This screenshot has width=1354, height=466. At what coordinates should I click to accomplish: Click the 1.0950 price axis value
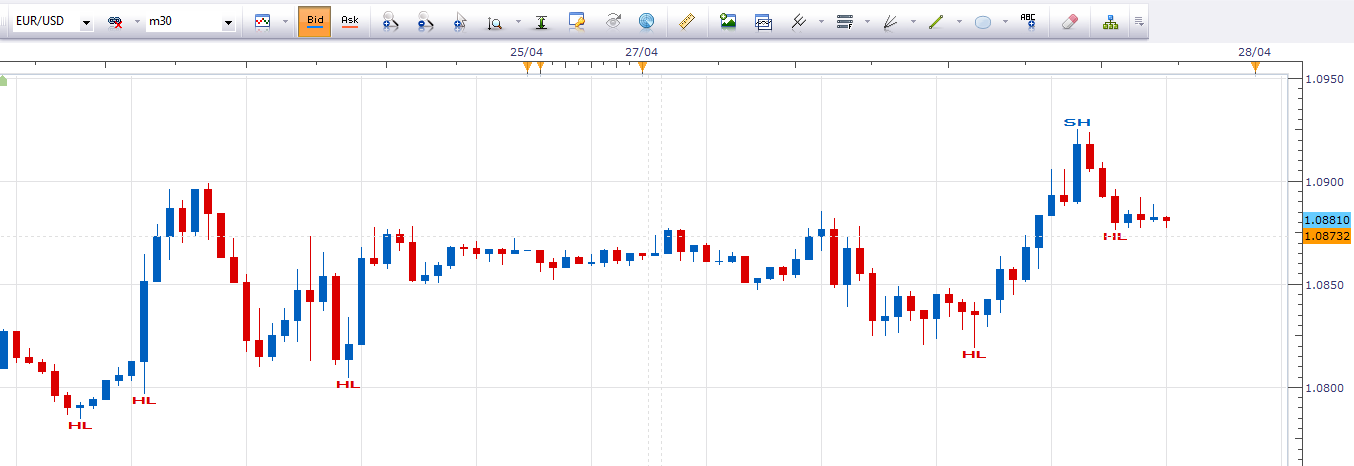coord(1327,78)
